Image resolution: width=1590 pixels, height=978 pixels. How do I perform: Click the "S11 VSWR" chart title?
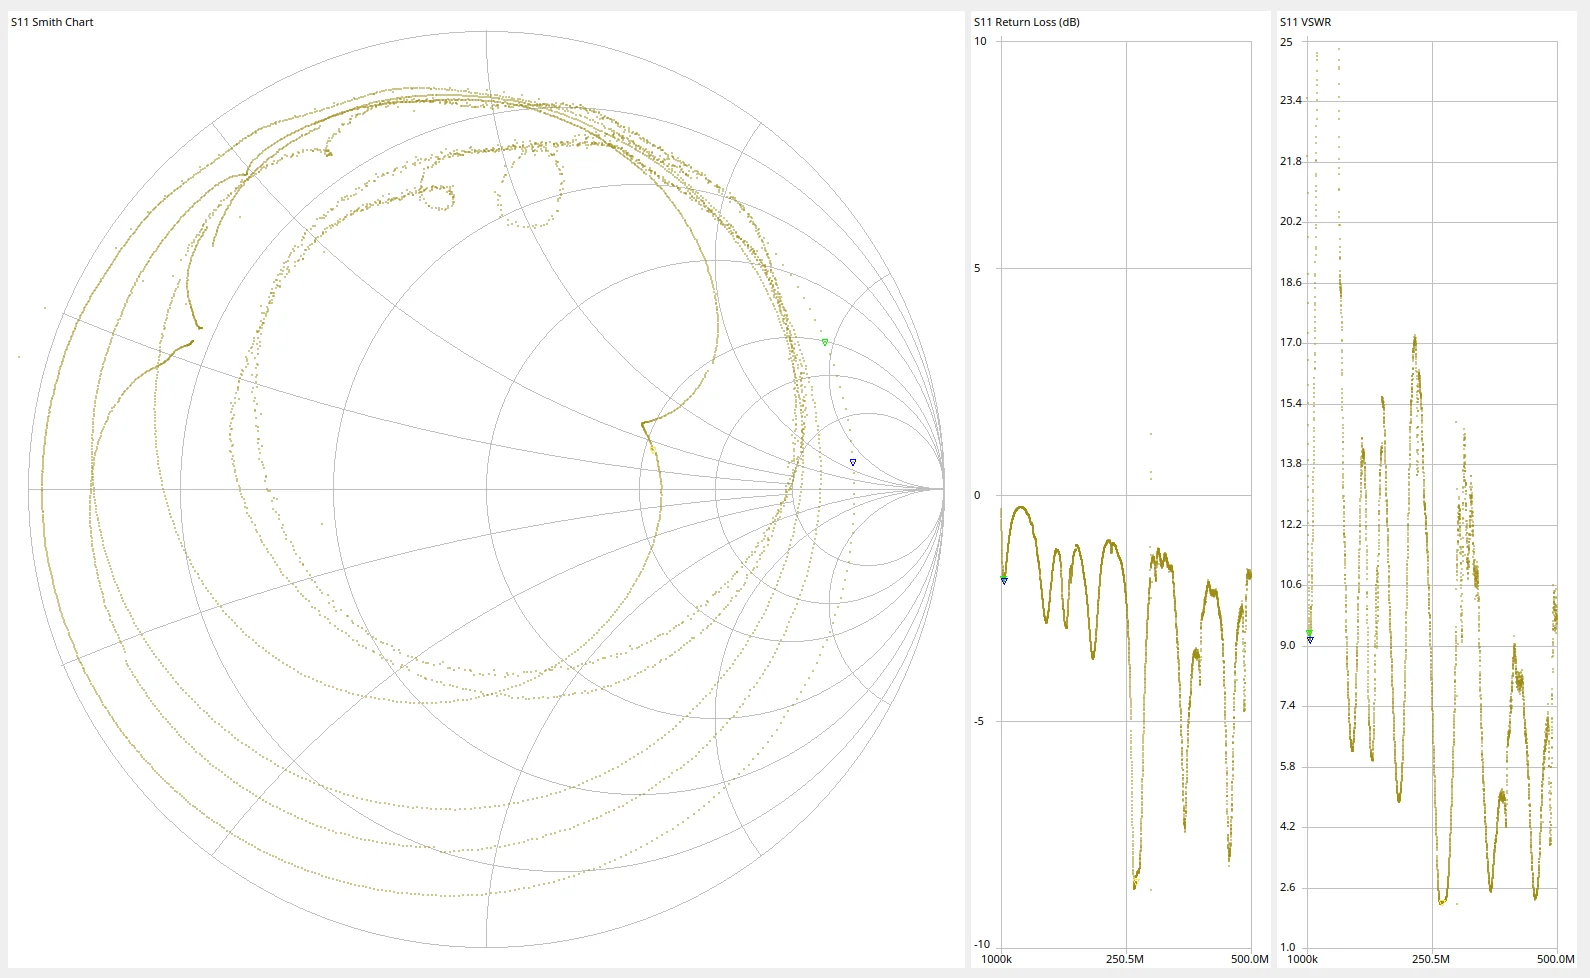1306,22
